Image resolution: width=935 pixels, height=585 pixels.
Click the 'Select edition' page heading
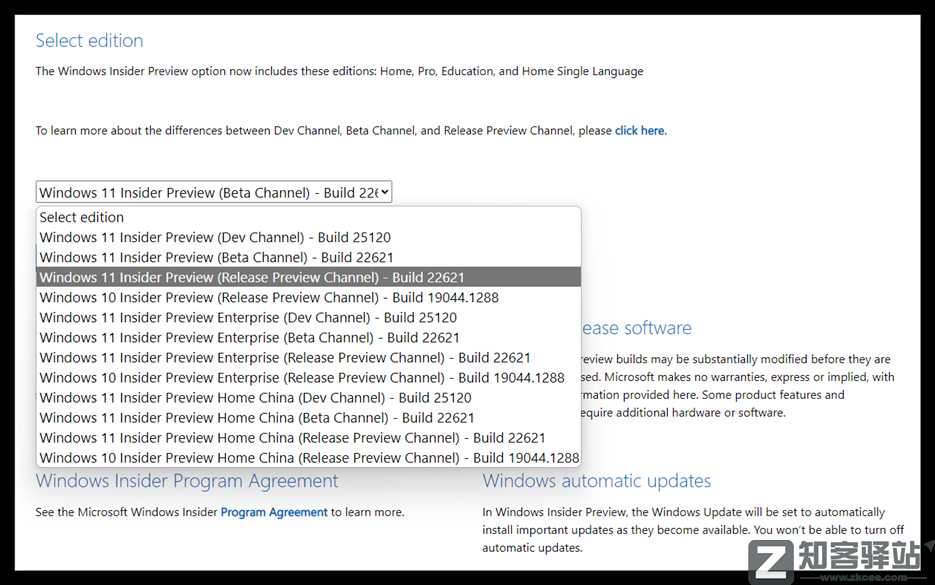coord(89,41)
